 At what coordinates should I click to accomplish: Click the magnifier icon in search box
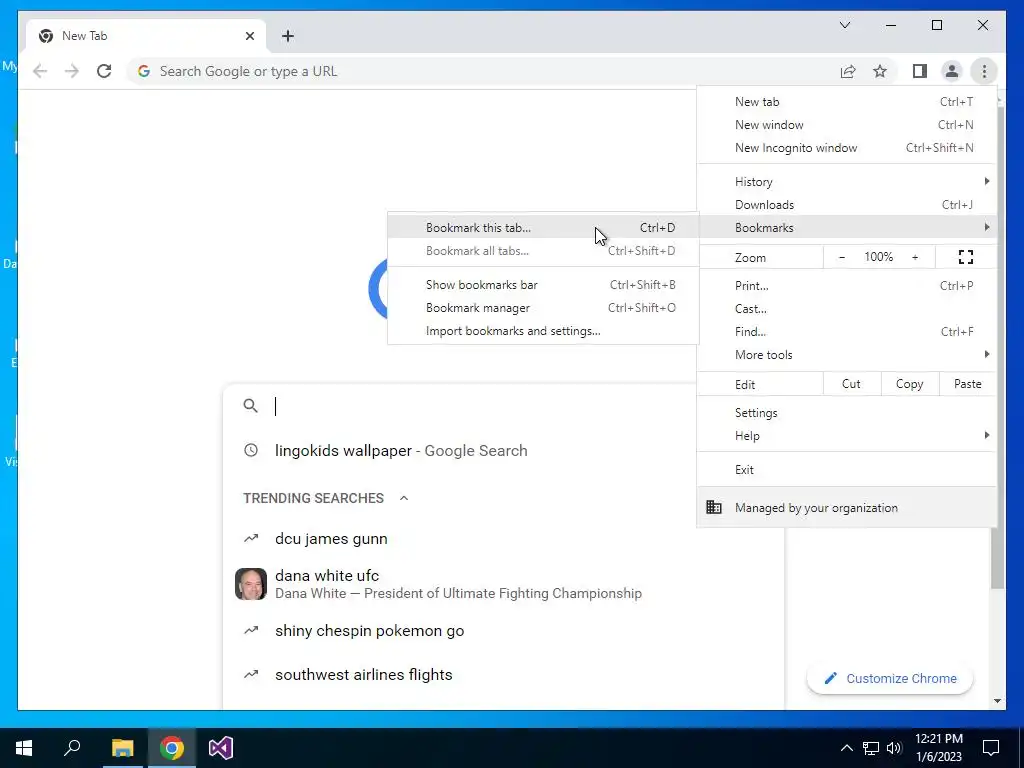250,406
